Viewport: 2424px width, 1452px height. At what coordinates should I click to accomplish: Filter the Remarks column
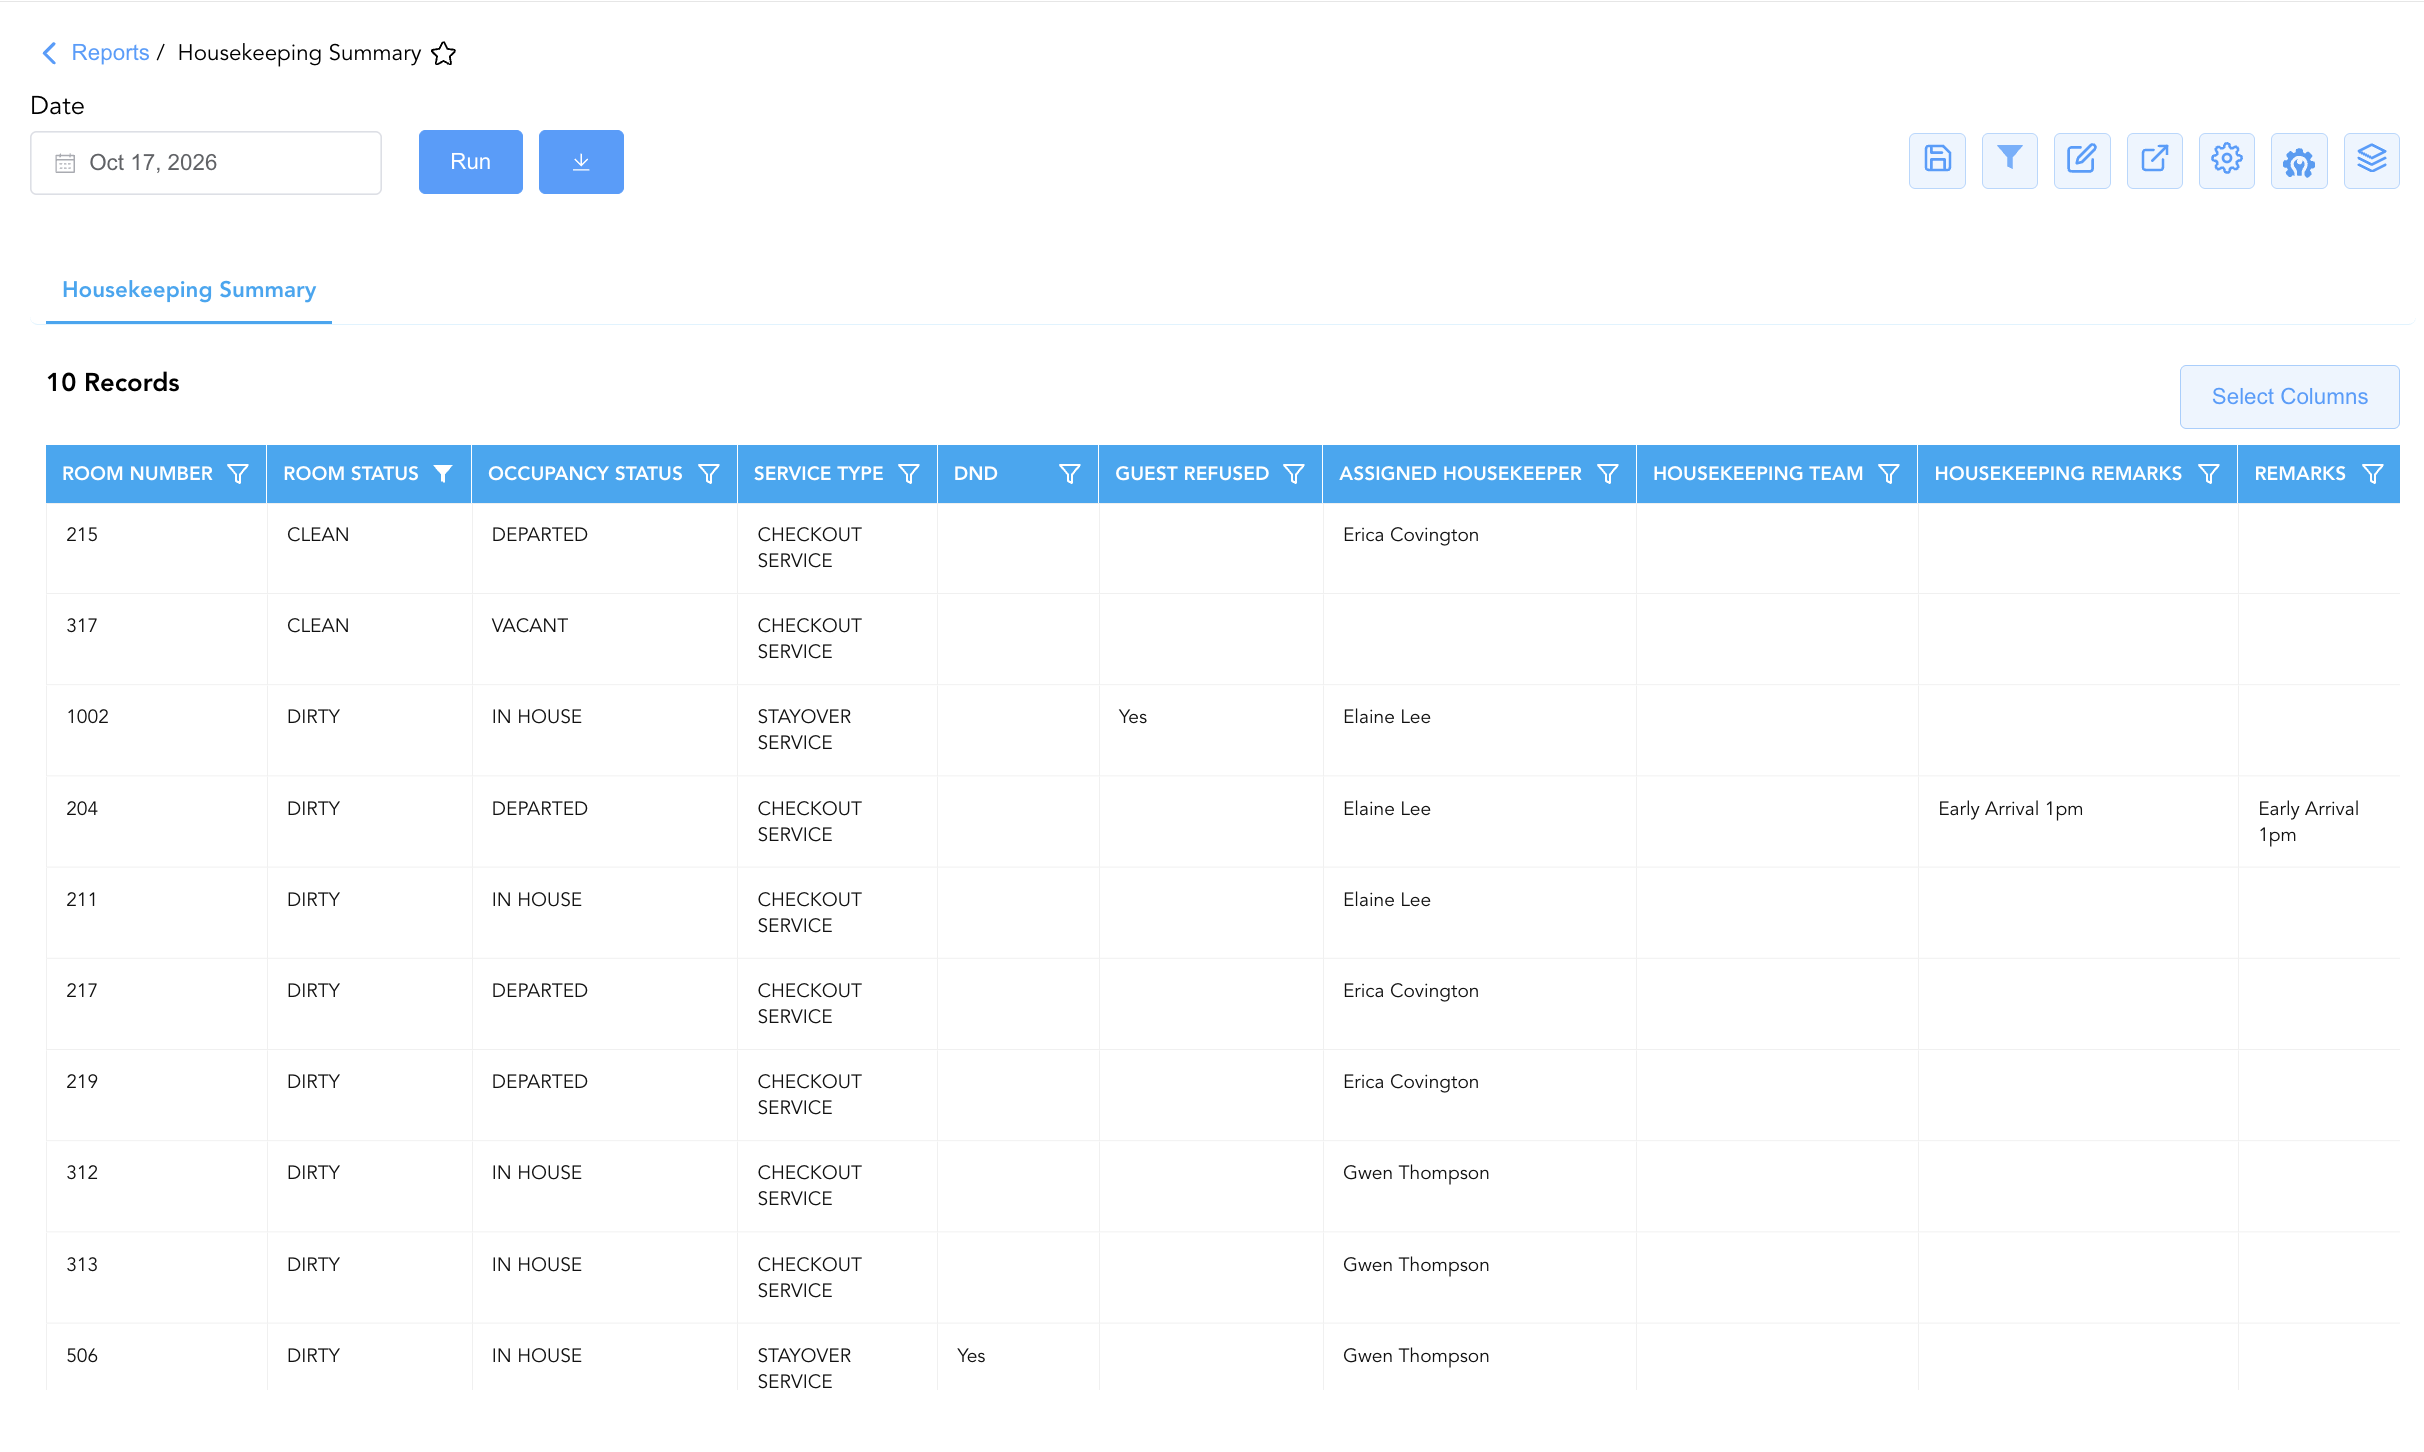(x=2372, y=474)
